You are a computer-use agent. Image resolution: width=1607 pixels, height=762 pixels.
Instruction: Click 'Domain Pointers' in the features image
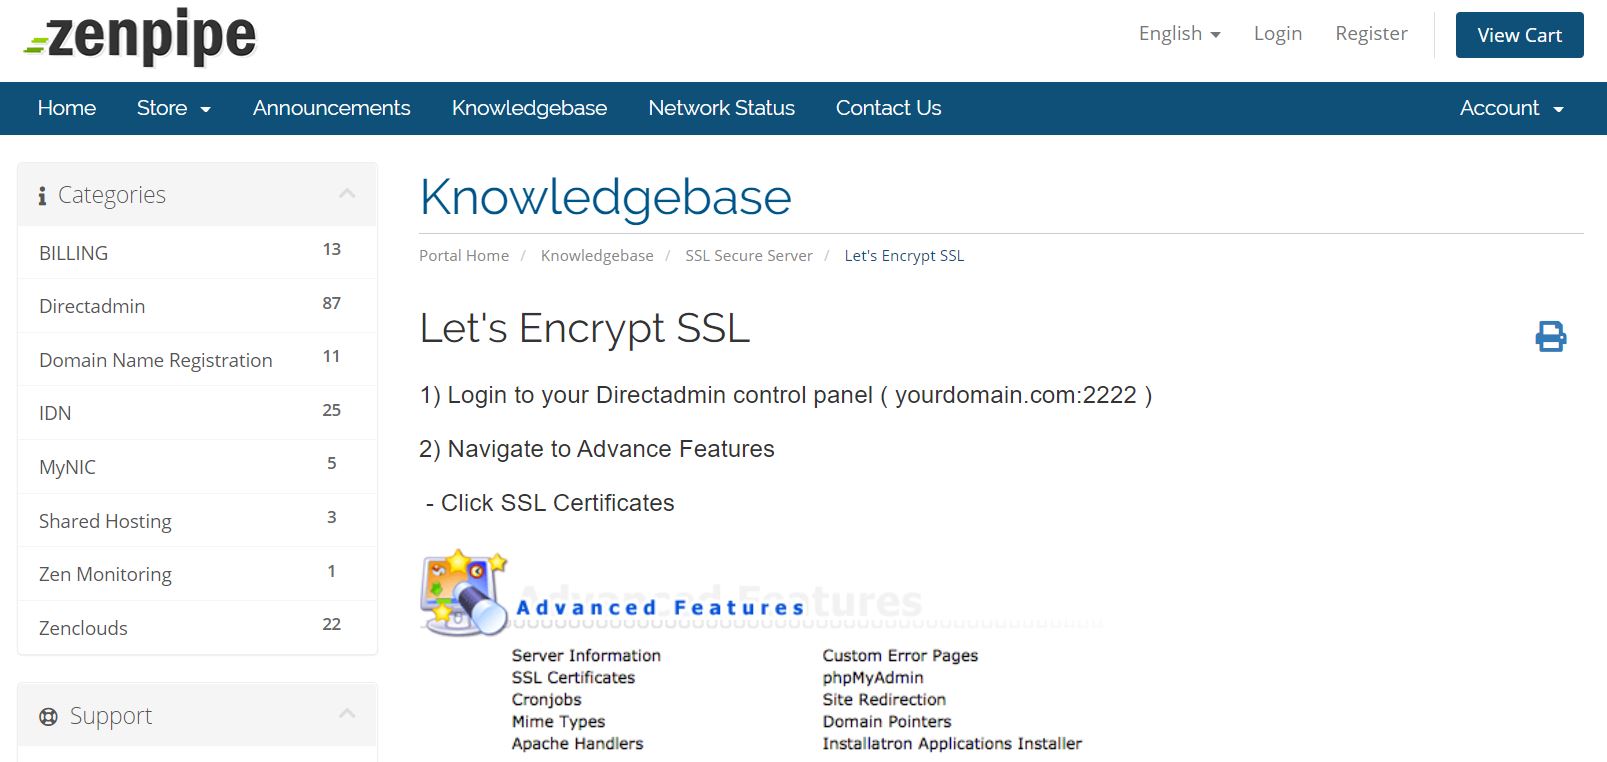(887, 722)
